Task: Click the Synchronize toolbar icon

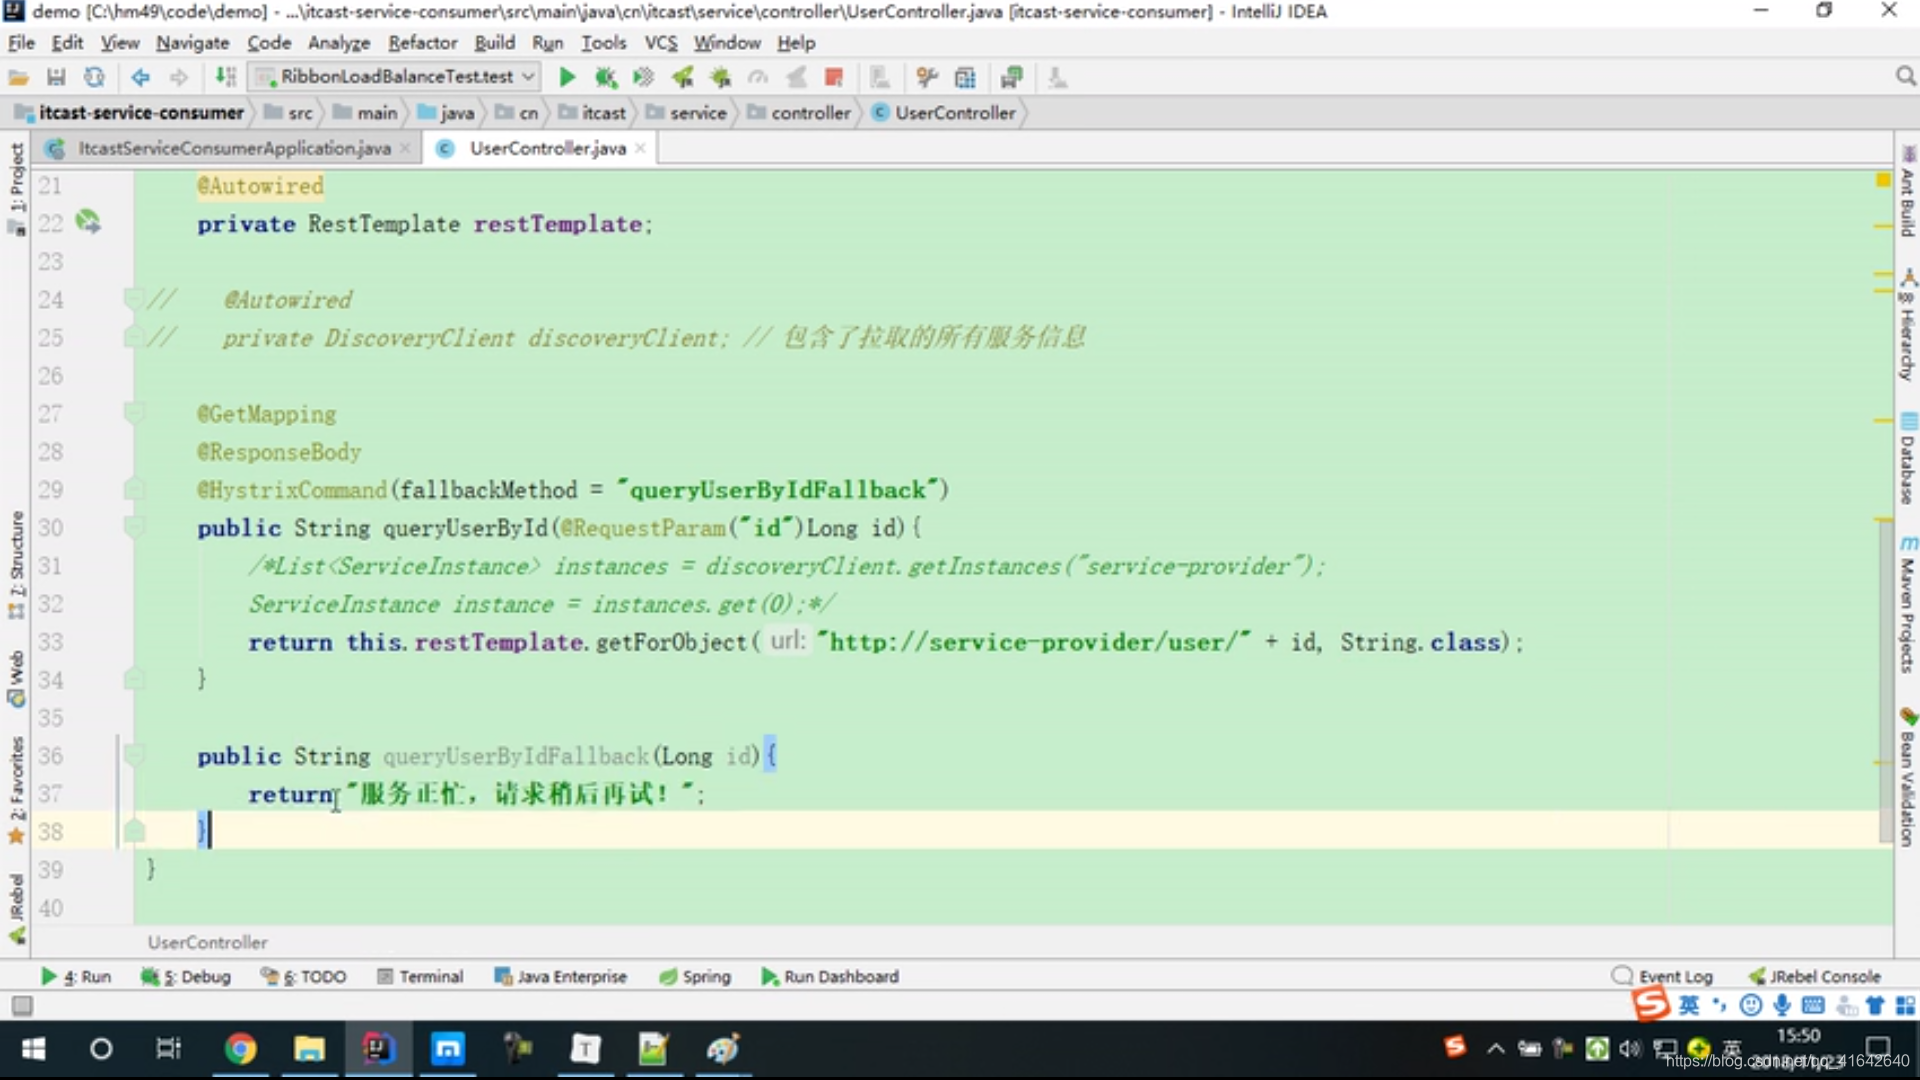Action: pyautogui.click(x=94, y=77)
